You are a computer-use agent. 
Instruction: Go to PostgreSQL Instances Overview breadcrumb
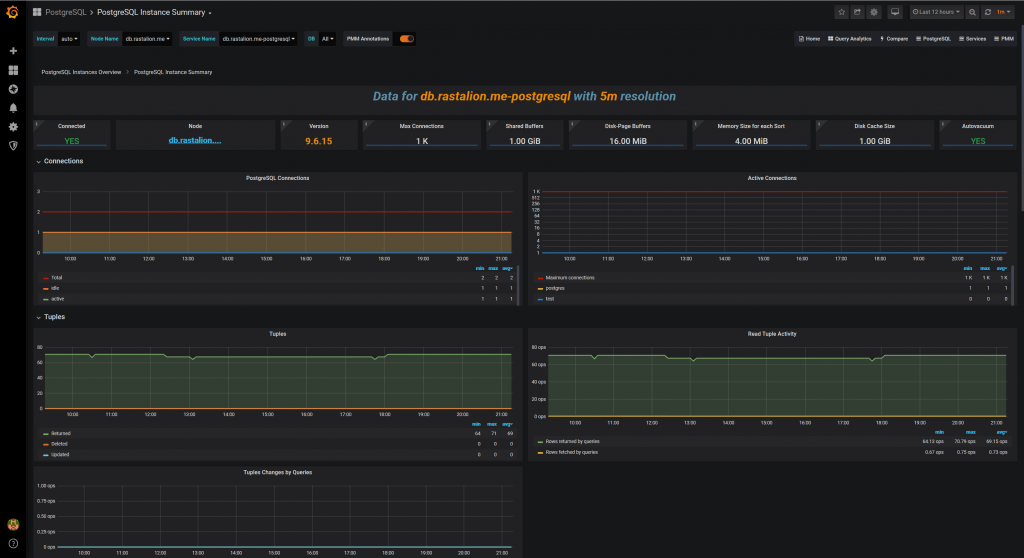(81, 72)
